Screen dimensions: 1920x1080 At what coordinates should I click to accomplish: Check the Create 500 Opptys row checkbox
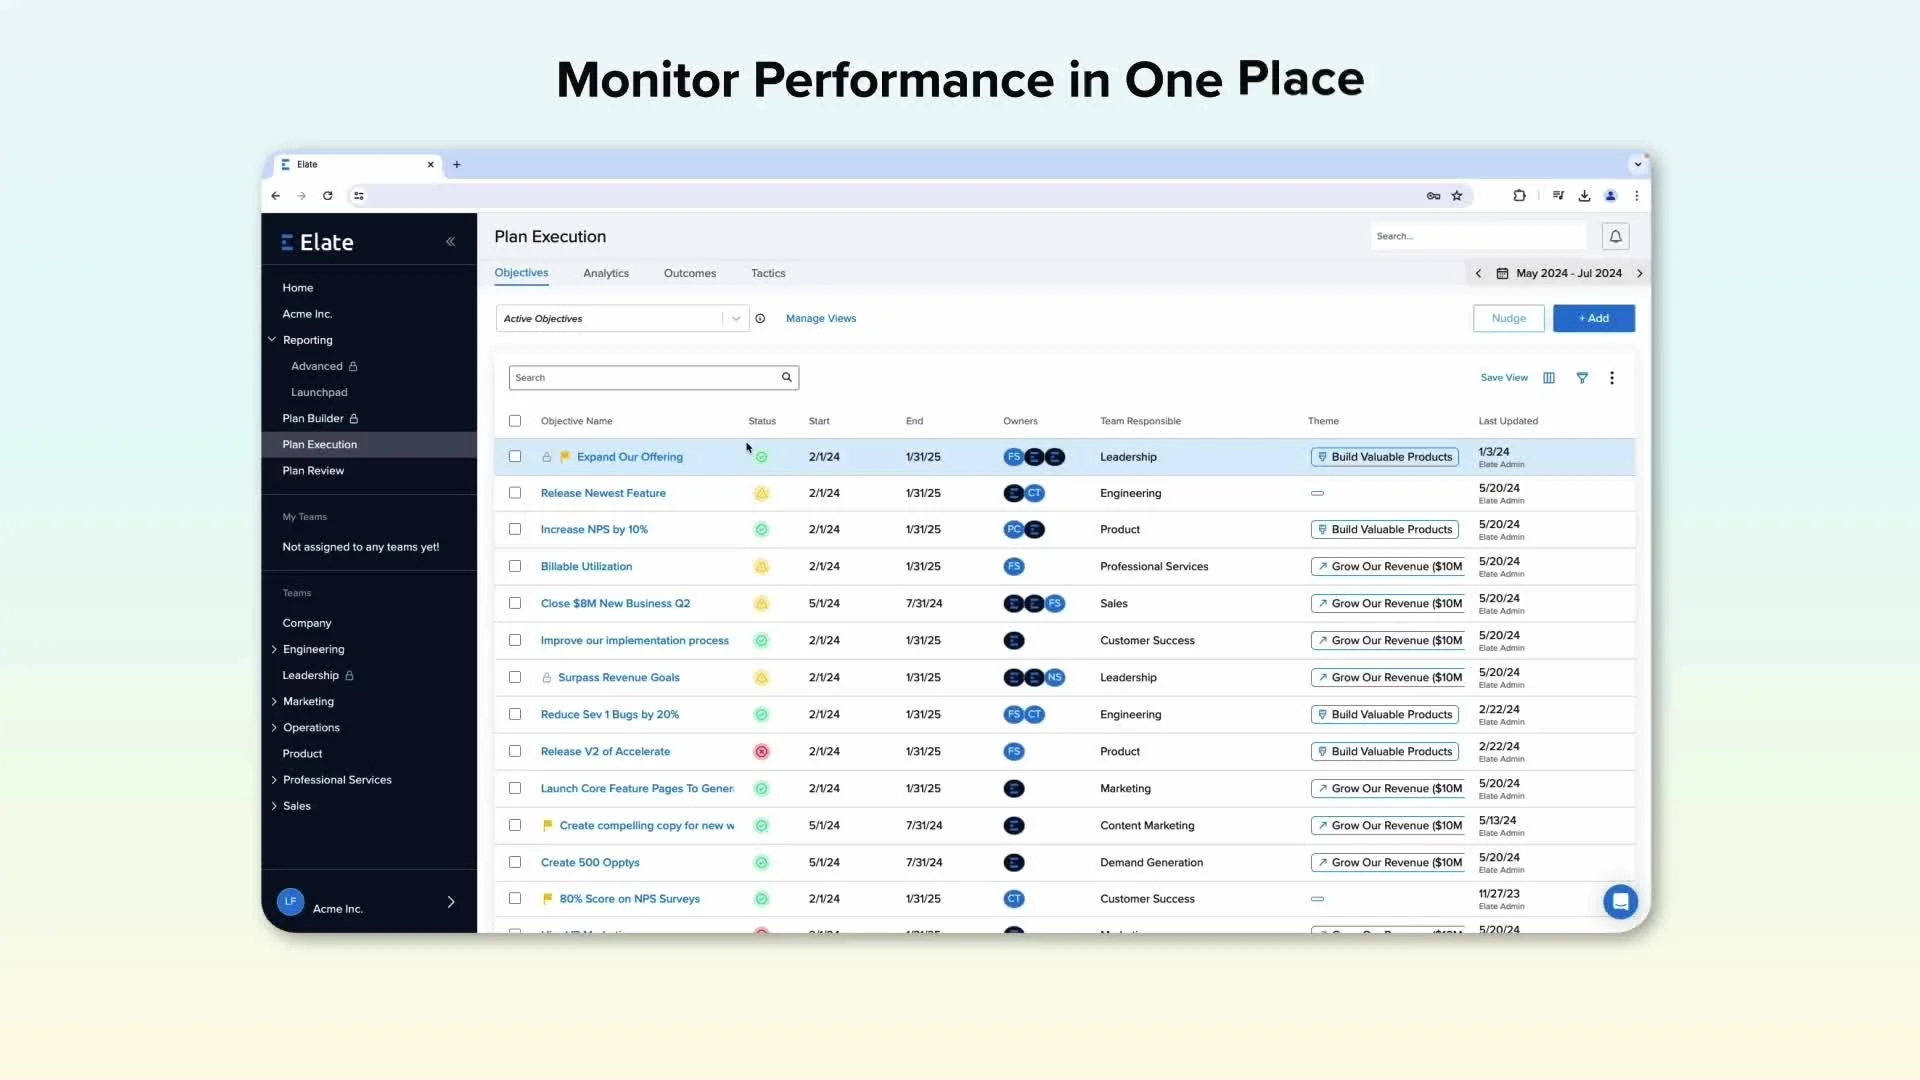(515, 862)
